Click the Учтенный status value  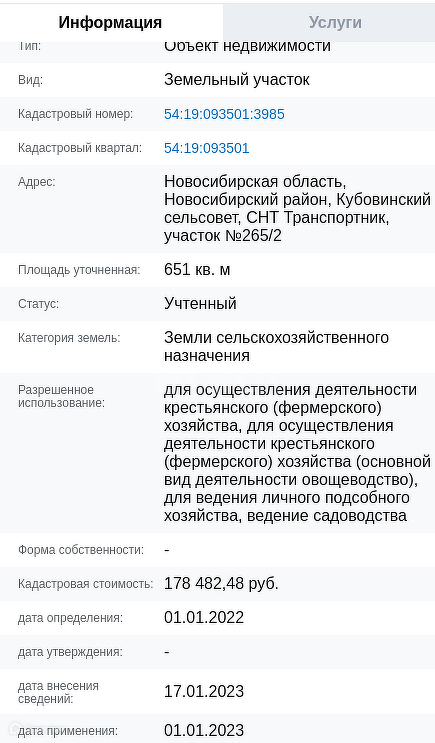(x=200, y=304)
